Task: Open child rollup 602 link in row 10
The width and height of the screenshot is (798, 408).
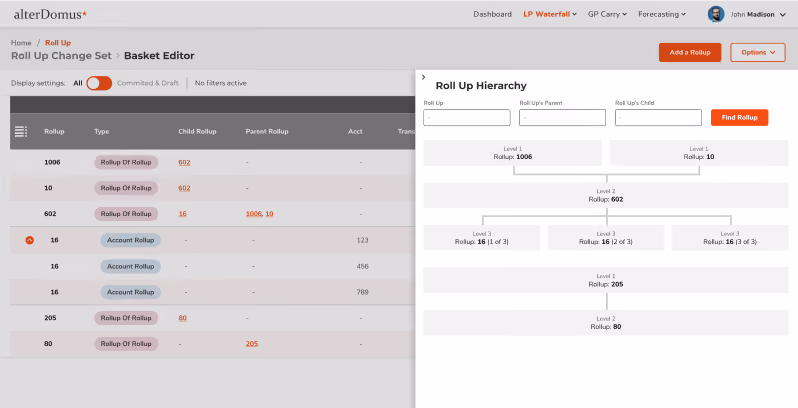Action: click(x=184, y=188)
